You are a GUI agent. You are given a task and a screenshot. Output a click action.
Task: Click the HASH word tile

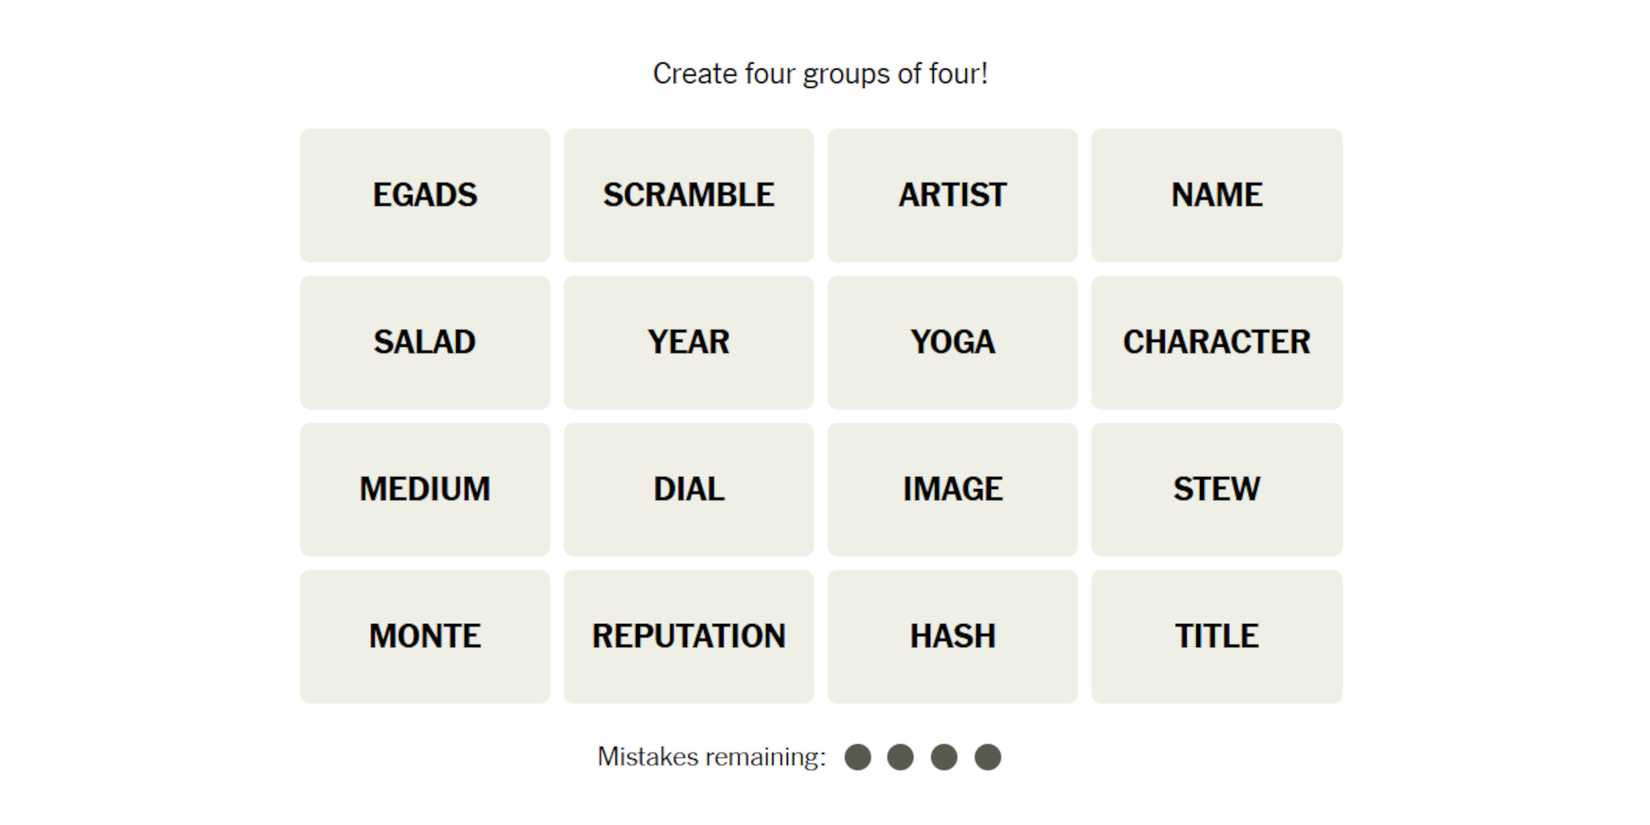[x=952, y=636]
